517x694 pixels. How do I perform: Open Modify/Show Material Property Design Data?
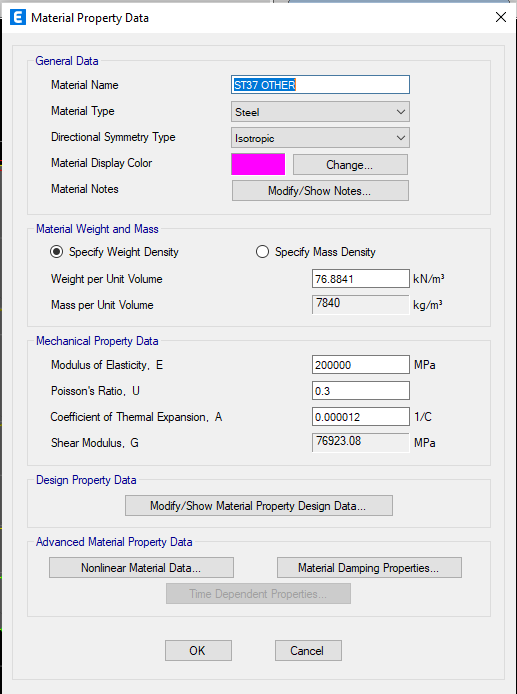(258, 505)
